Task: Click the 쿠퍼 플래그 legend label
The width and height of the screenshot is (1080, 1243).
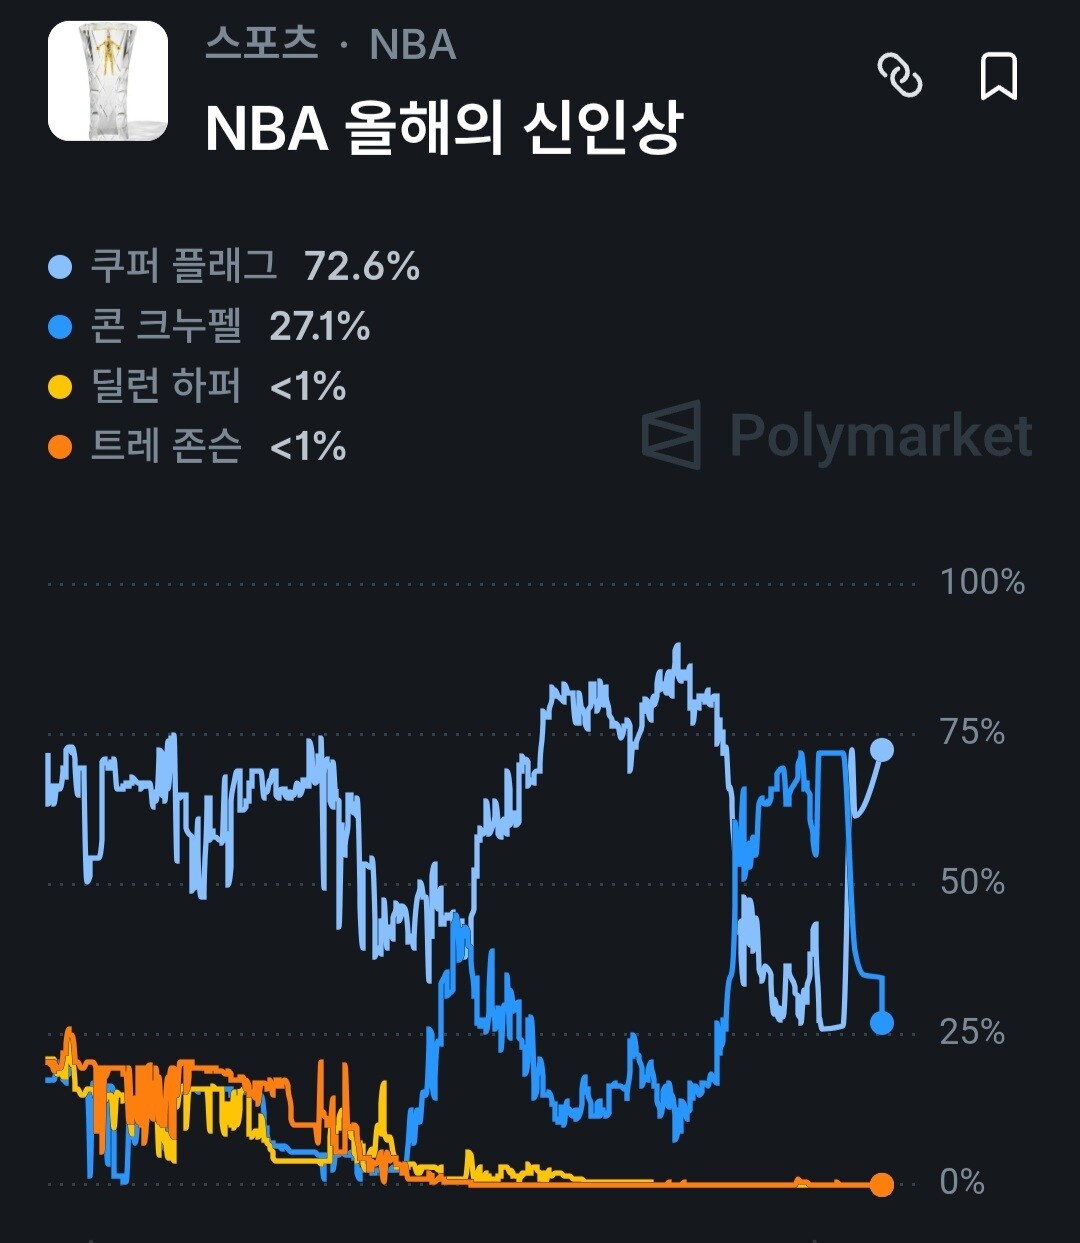Action: [184, 266]
